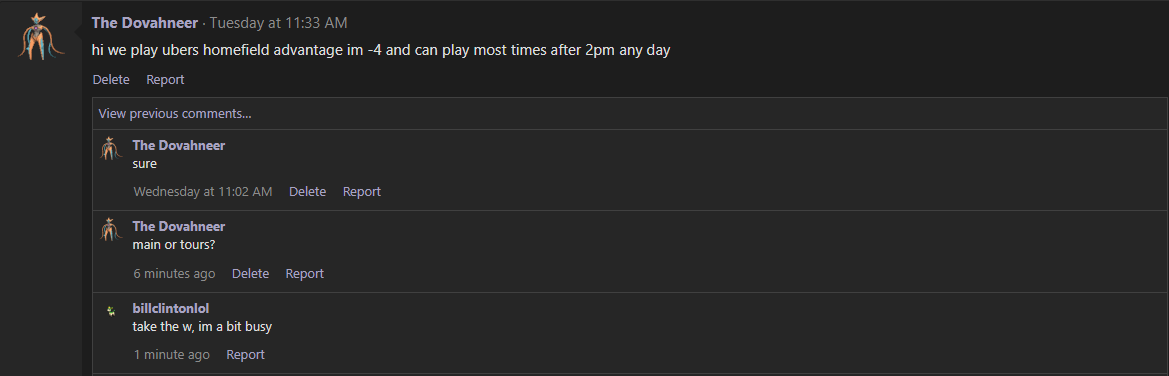The height and width of the screenshot is (376, 1169).
Task: Delete the "main or tours?" comment
Action: 250,274
